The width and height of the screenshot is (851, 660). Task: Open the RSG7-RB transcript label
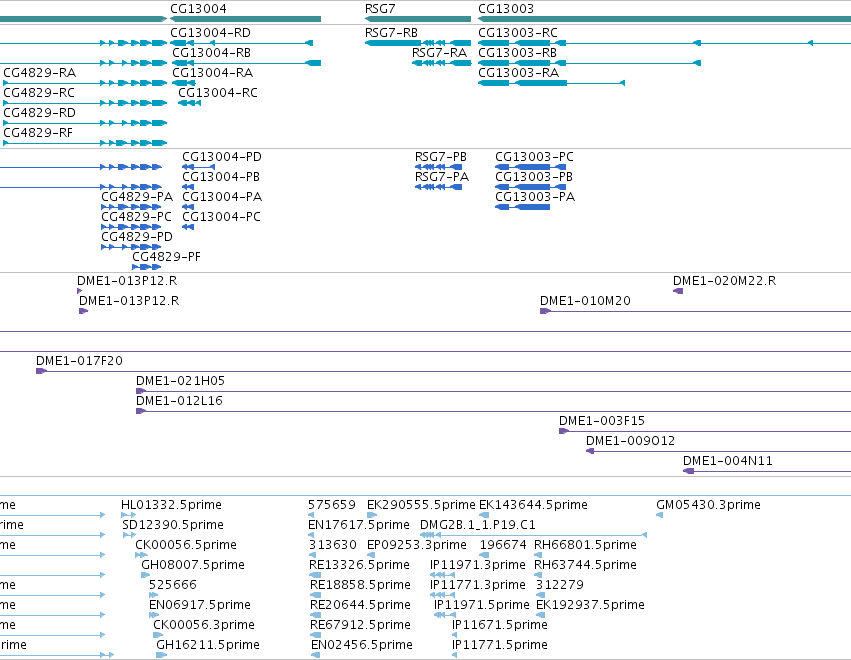pos(391,33)
